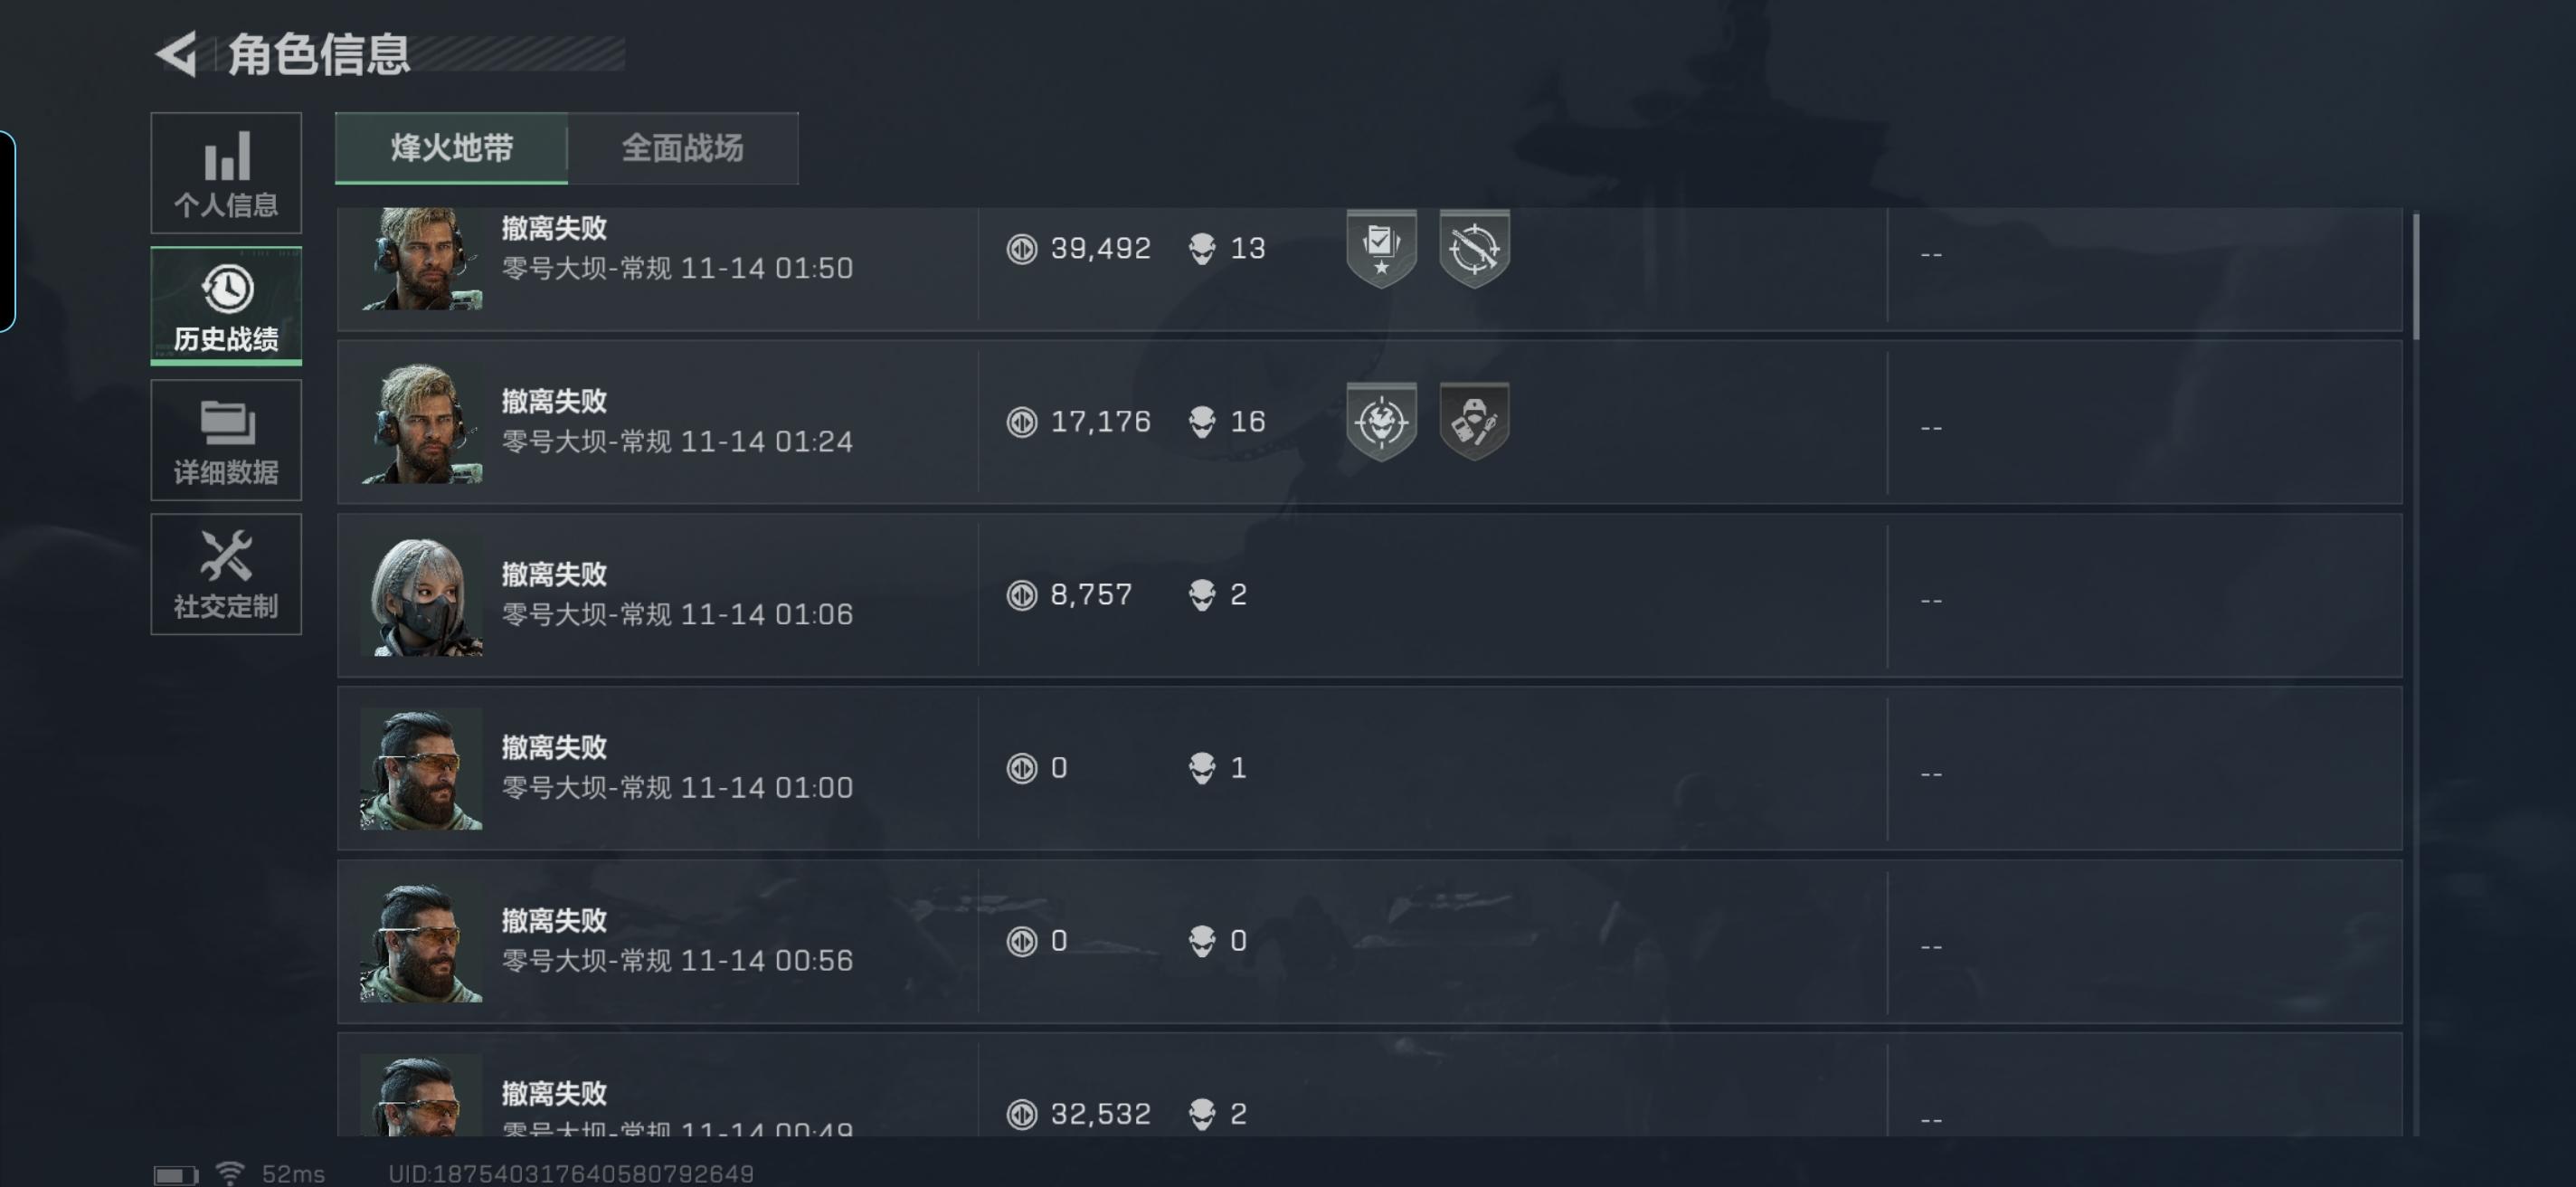
Task: Select the 历史战绩 clock icon tab
Action: 226,306
